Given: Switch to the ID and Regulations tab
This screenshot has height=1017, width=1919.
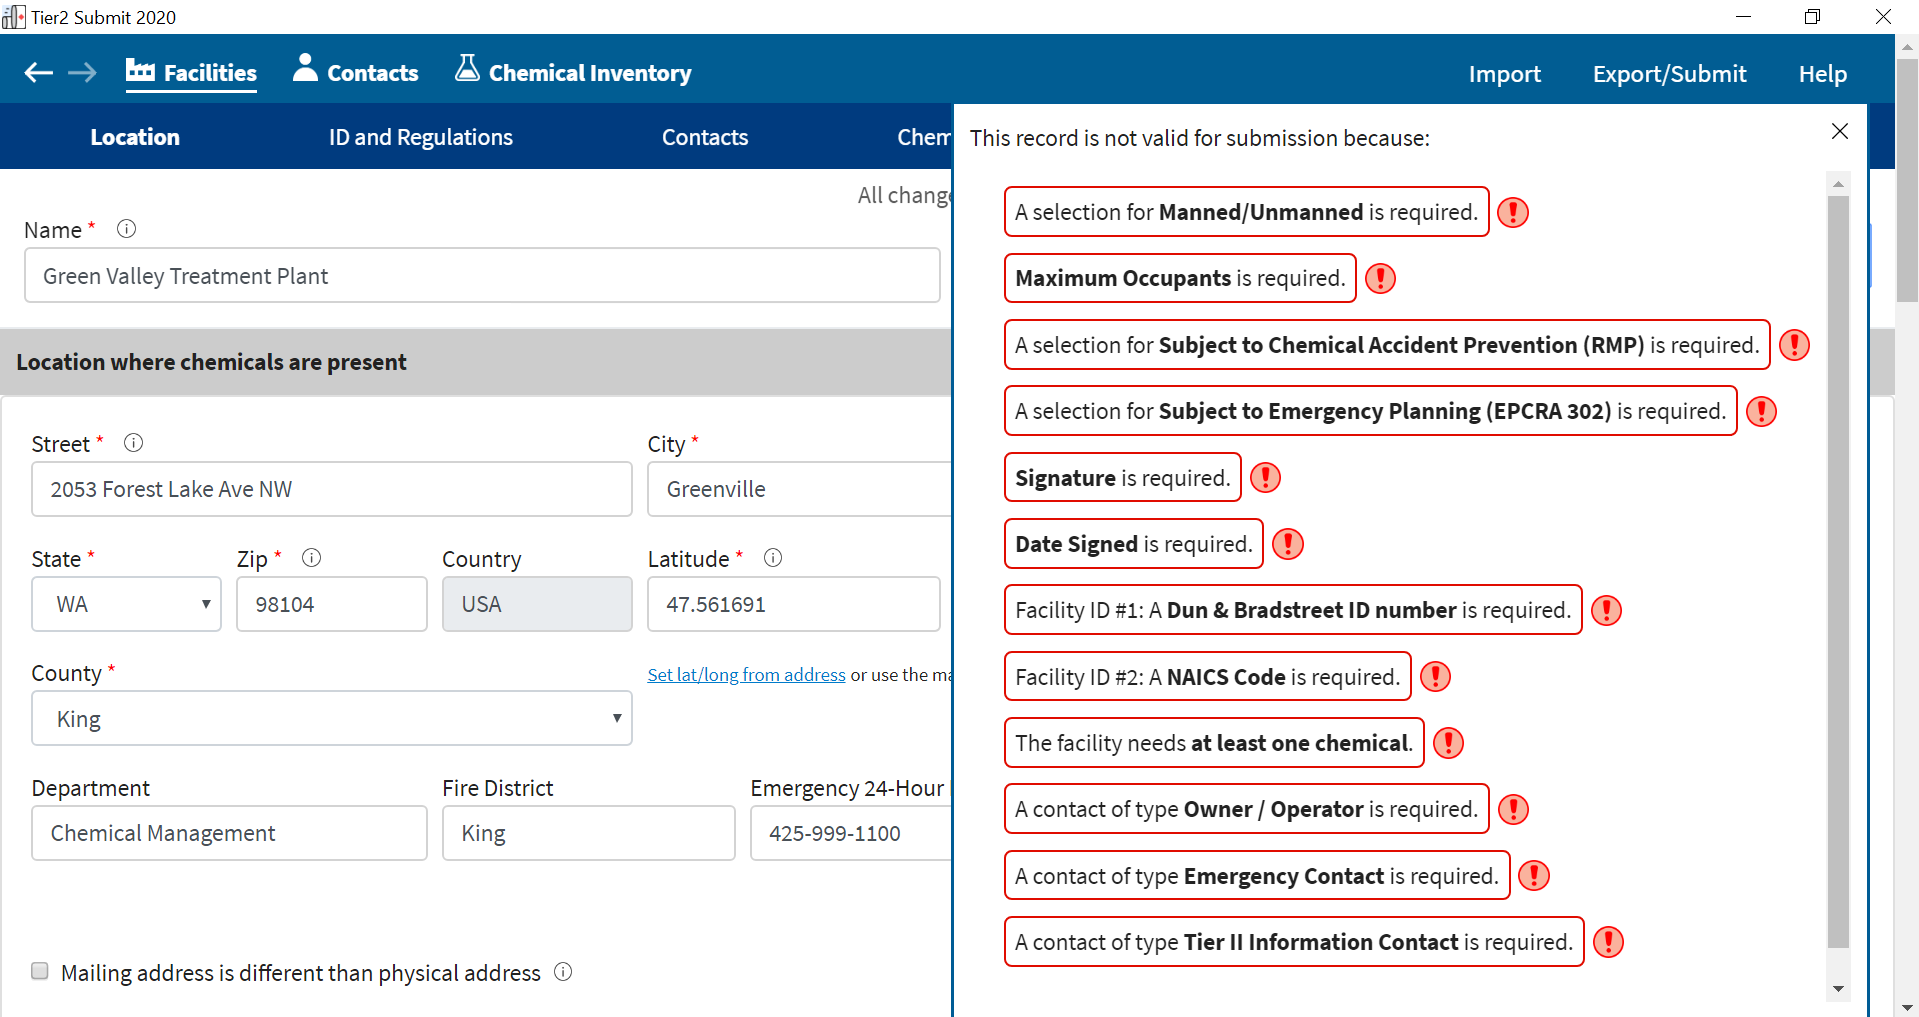Looking at the screenshot, I should (x=421, y=137).
